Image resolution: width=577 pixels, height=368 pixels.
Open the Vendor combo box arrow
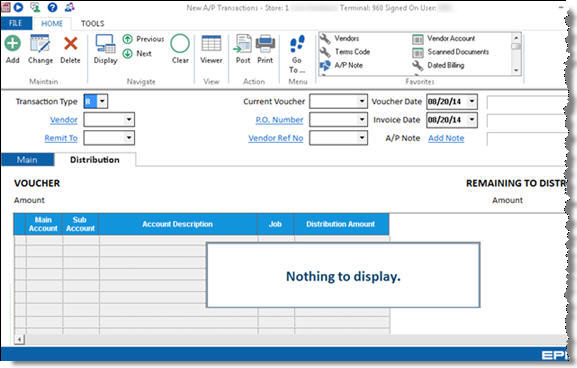coord(129,120)
